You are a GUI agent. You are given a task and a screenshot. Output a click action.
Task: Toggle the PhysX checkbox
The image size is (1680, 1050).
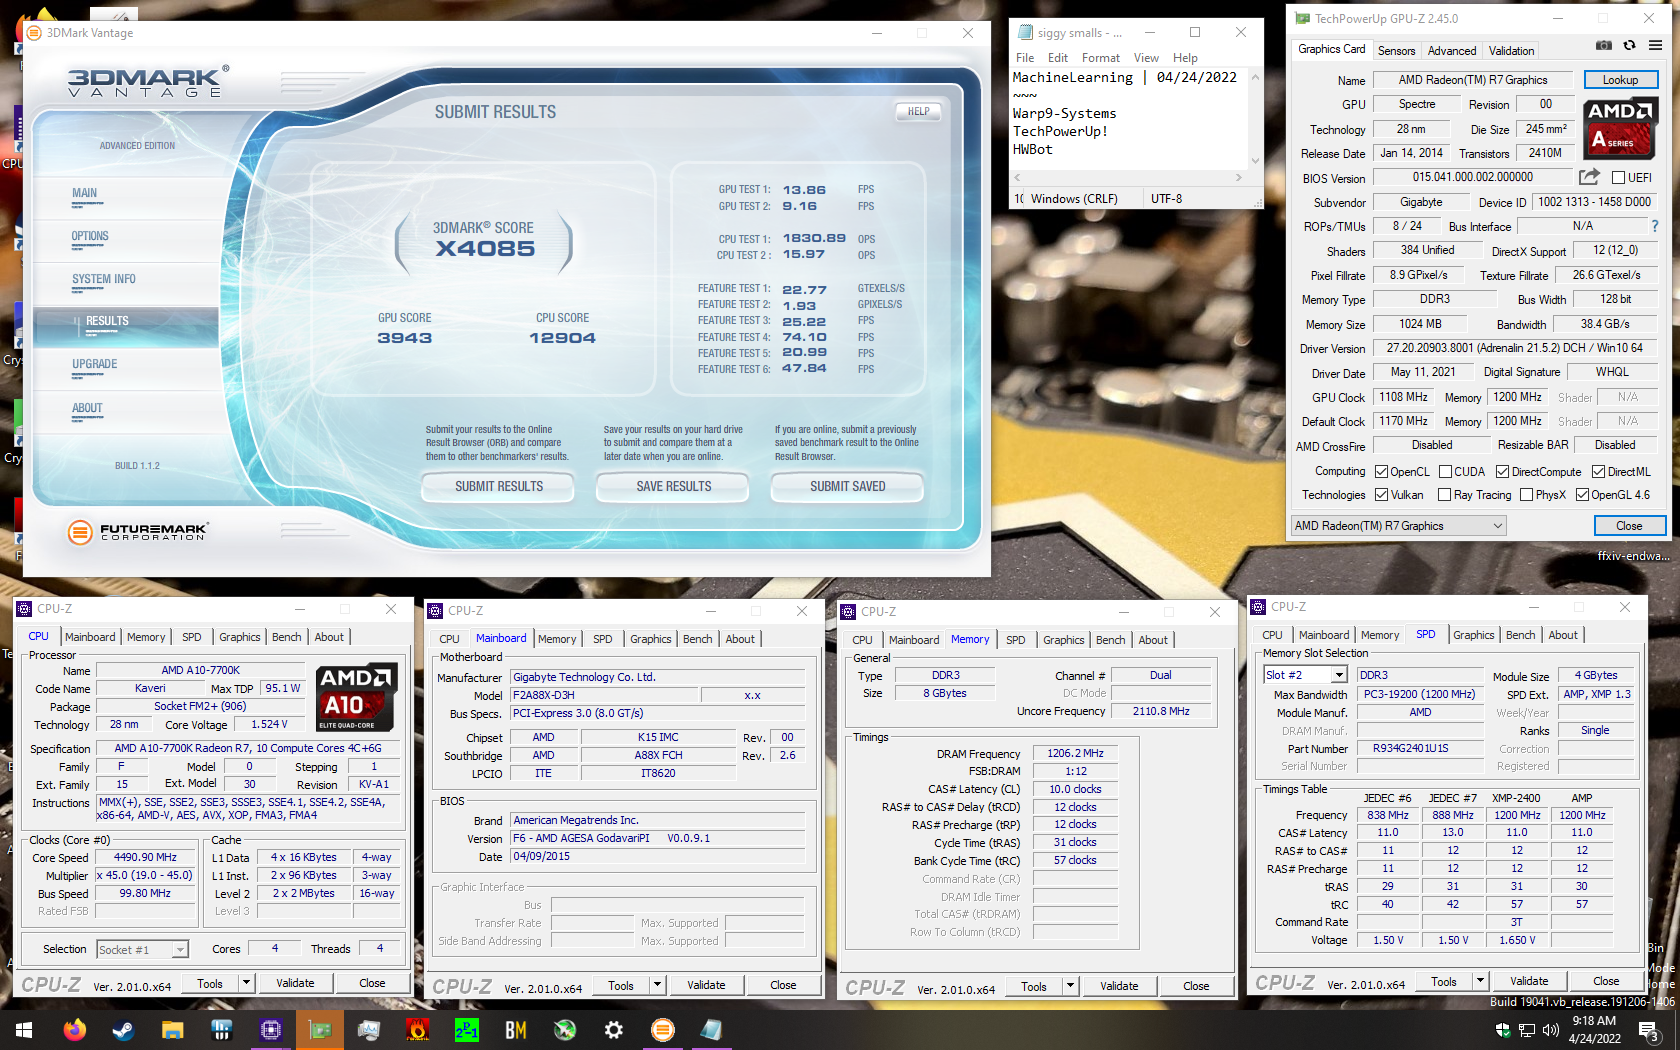tap(1526, 495)
